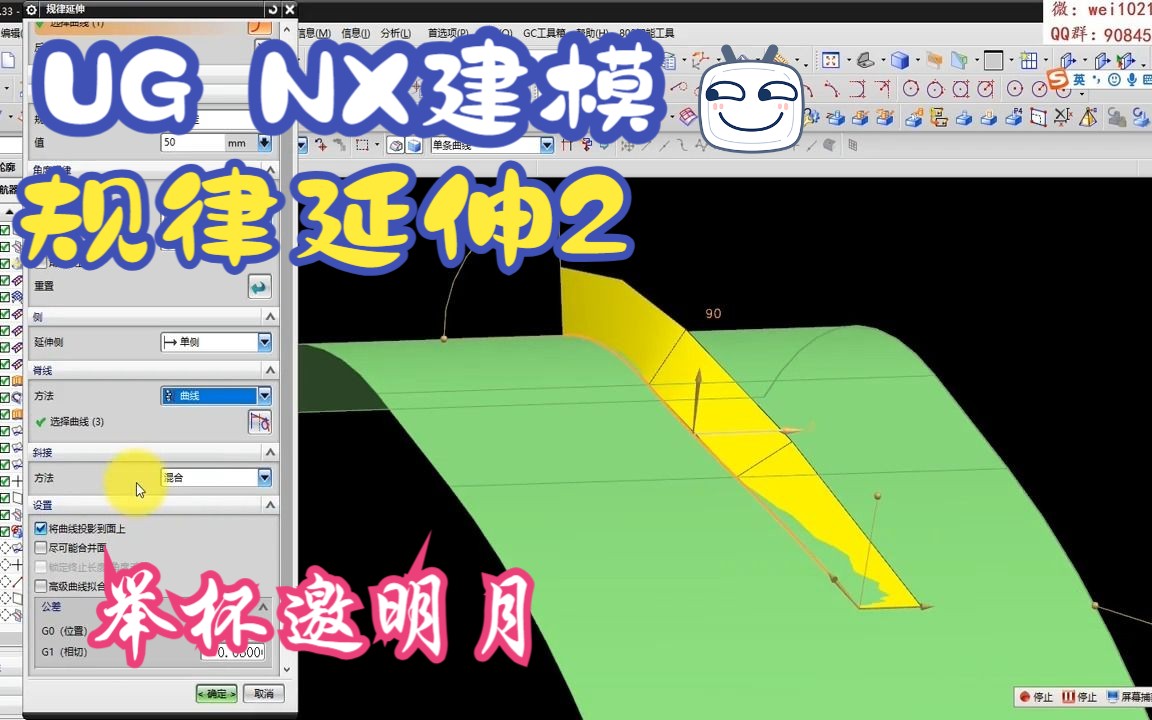Viewport: 1152px width, 720px height.
Task: Select the draft pyramid feature icon on toolbar
Action: [x=1086, y=118]
